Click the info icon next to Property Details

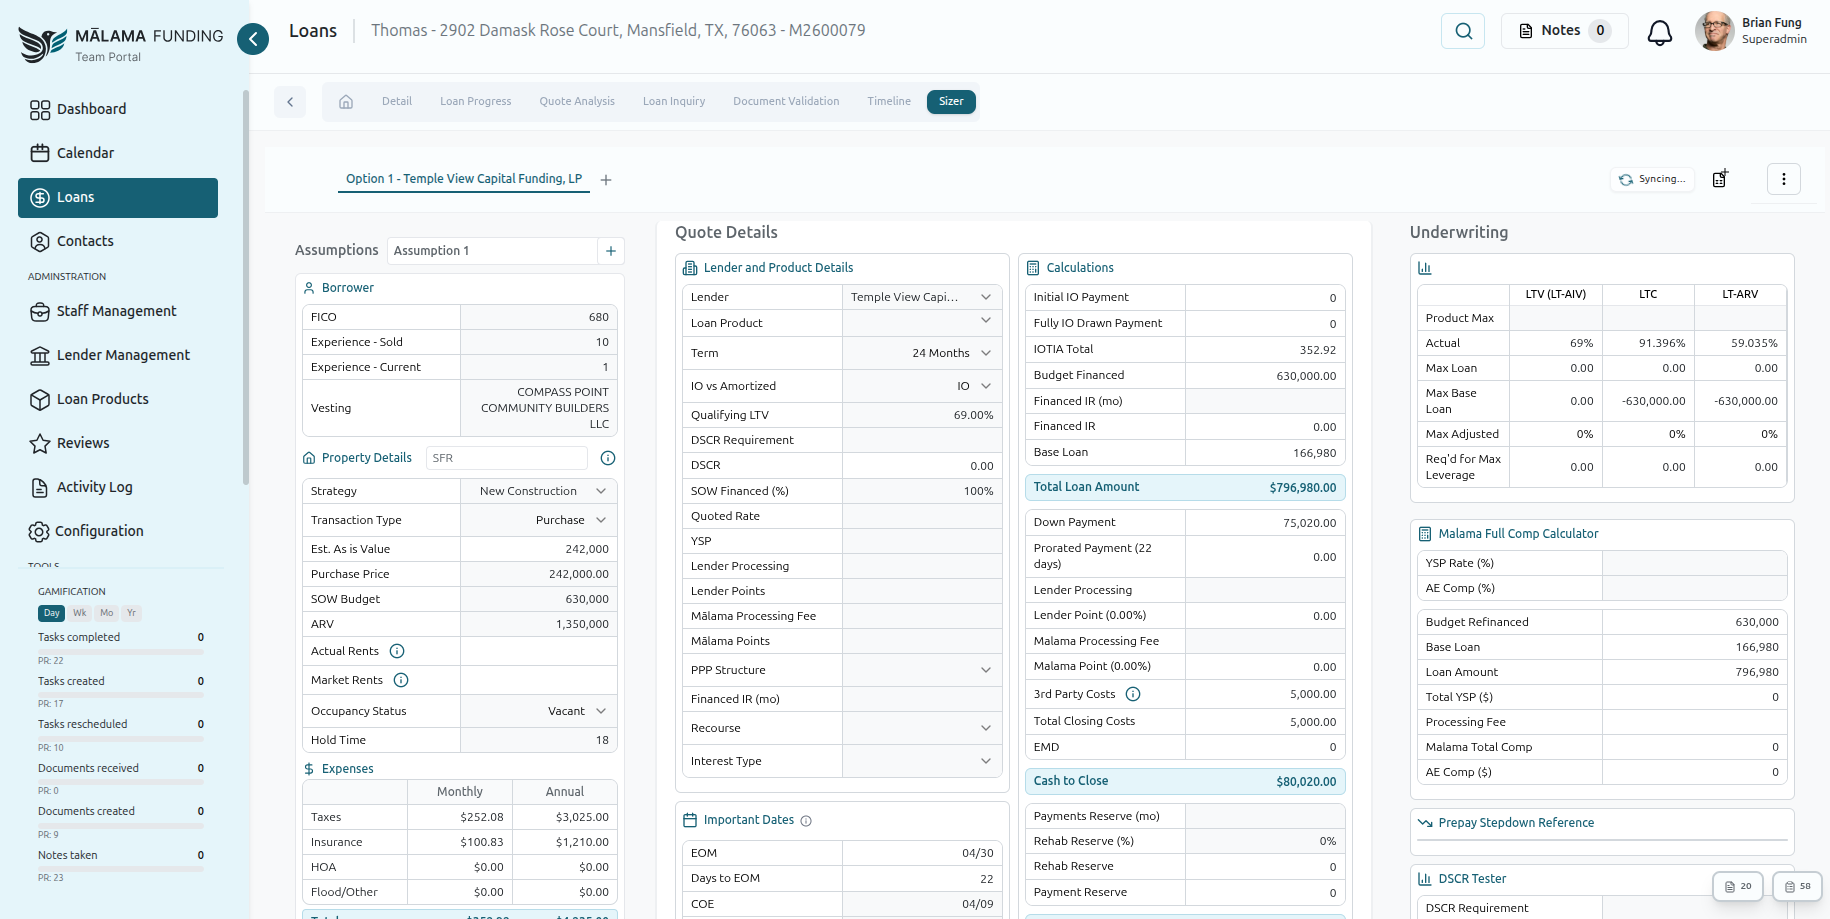point(608,457)
